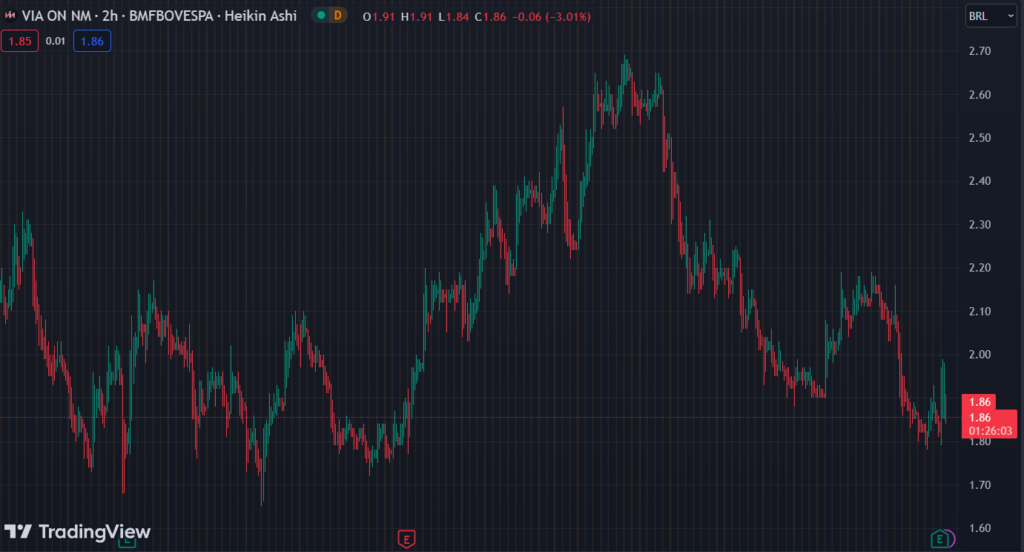Click the VIA symbol logo icon

(x=10, y=16)
